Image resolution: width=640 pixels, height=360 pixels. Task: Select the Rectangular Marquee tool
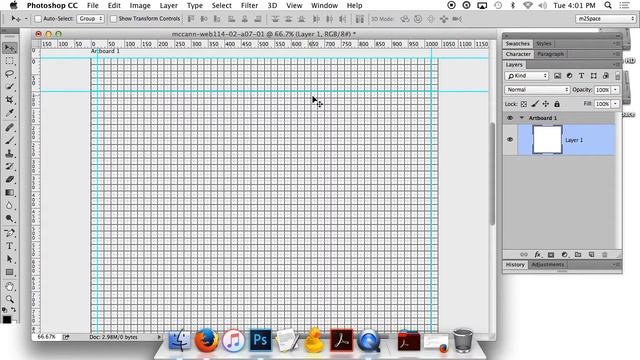pyautogui.click(x=9, y=61)
